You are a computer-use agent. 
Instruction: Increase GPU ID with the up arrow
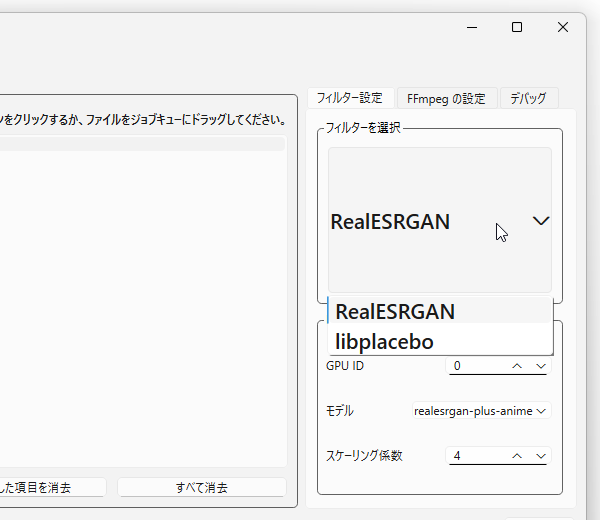(517, 366)
